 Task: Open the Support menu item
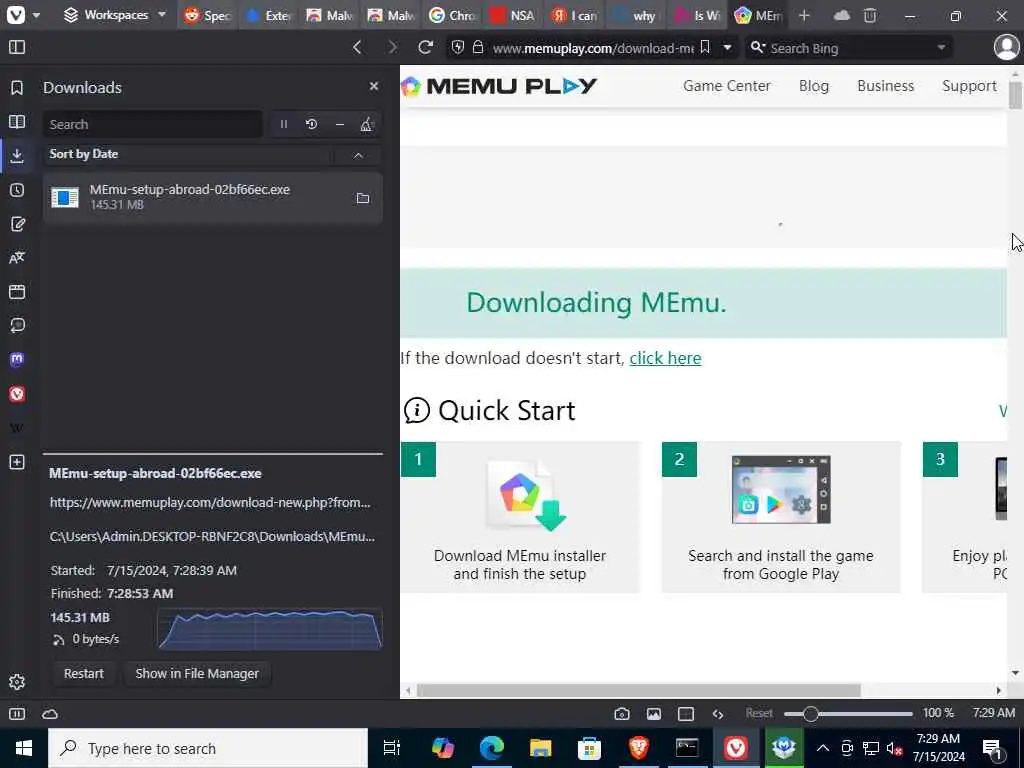tap(969, 86)
